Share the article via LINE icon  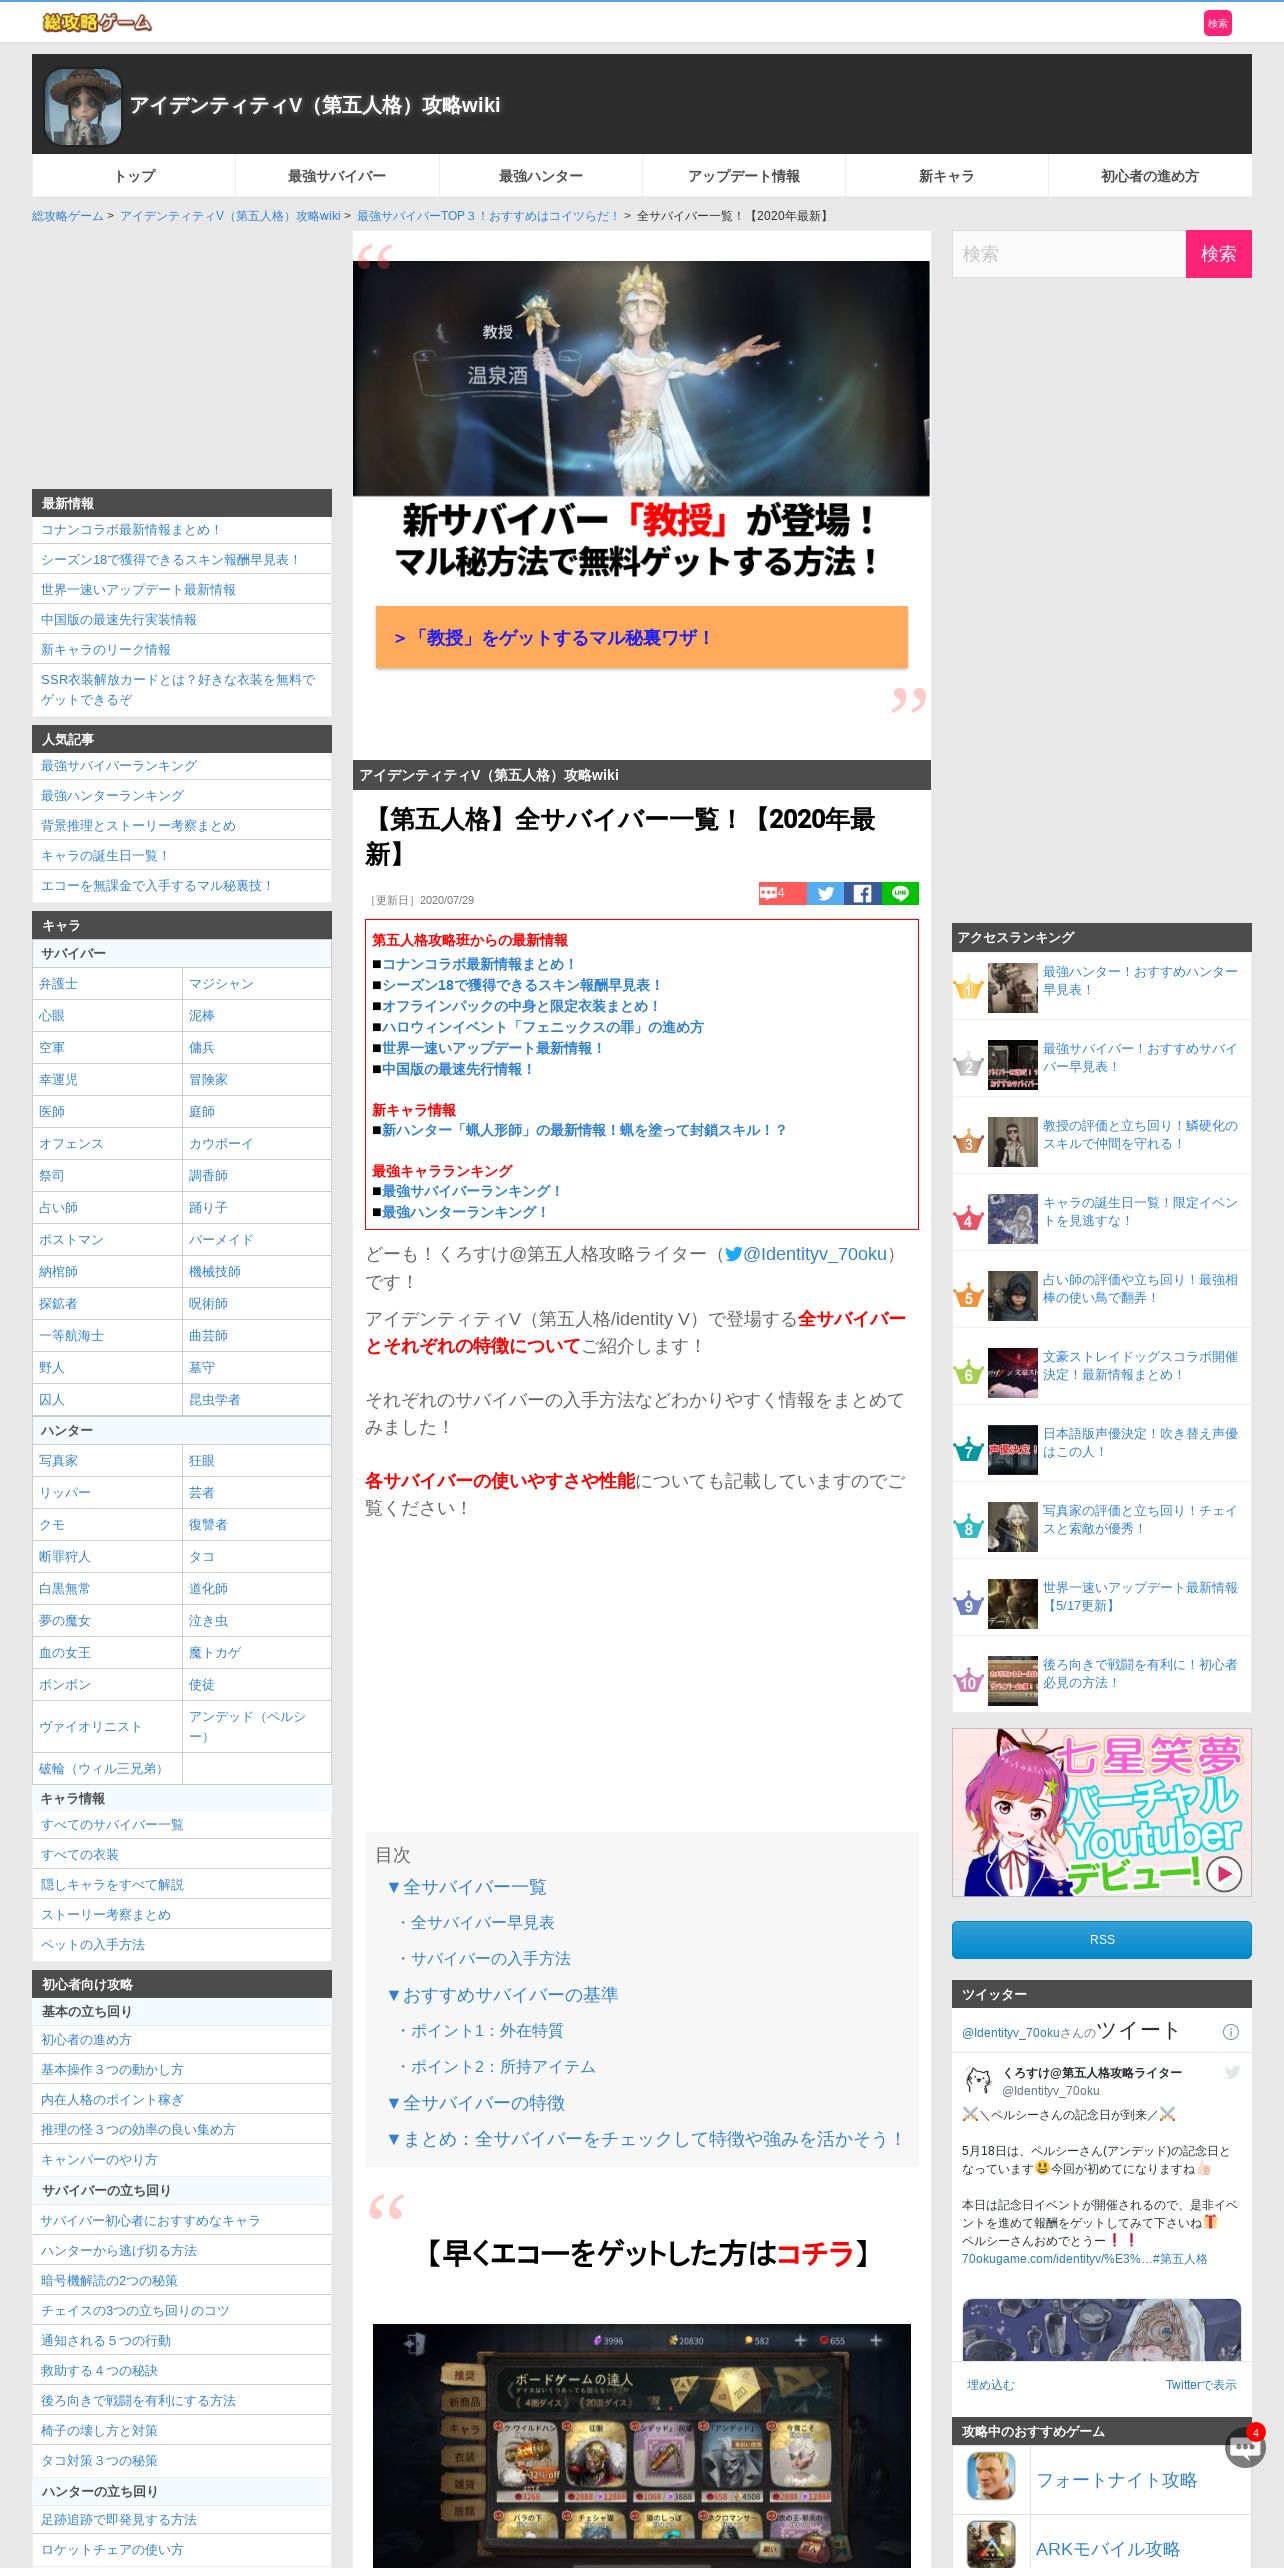point(900,893)
